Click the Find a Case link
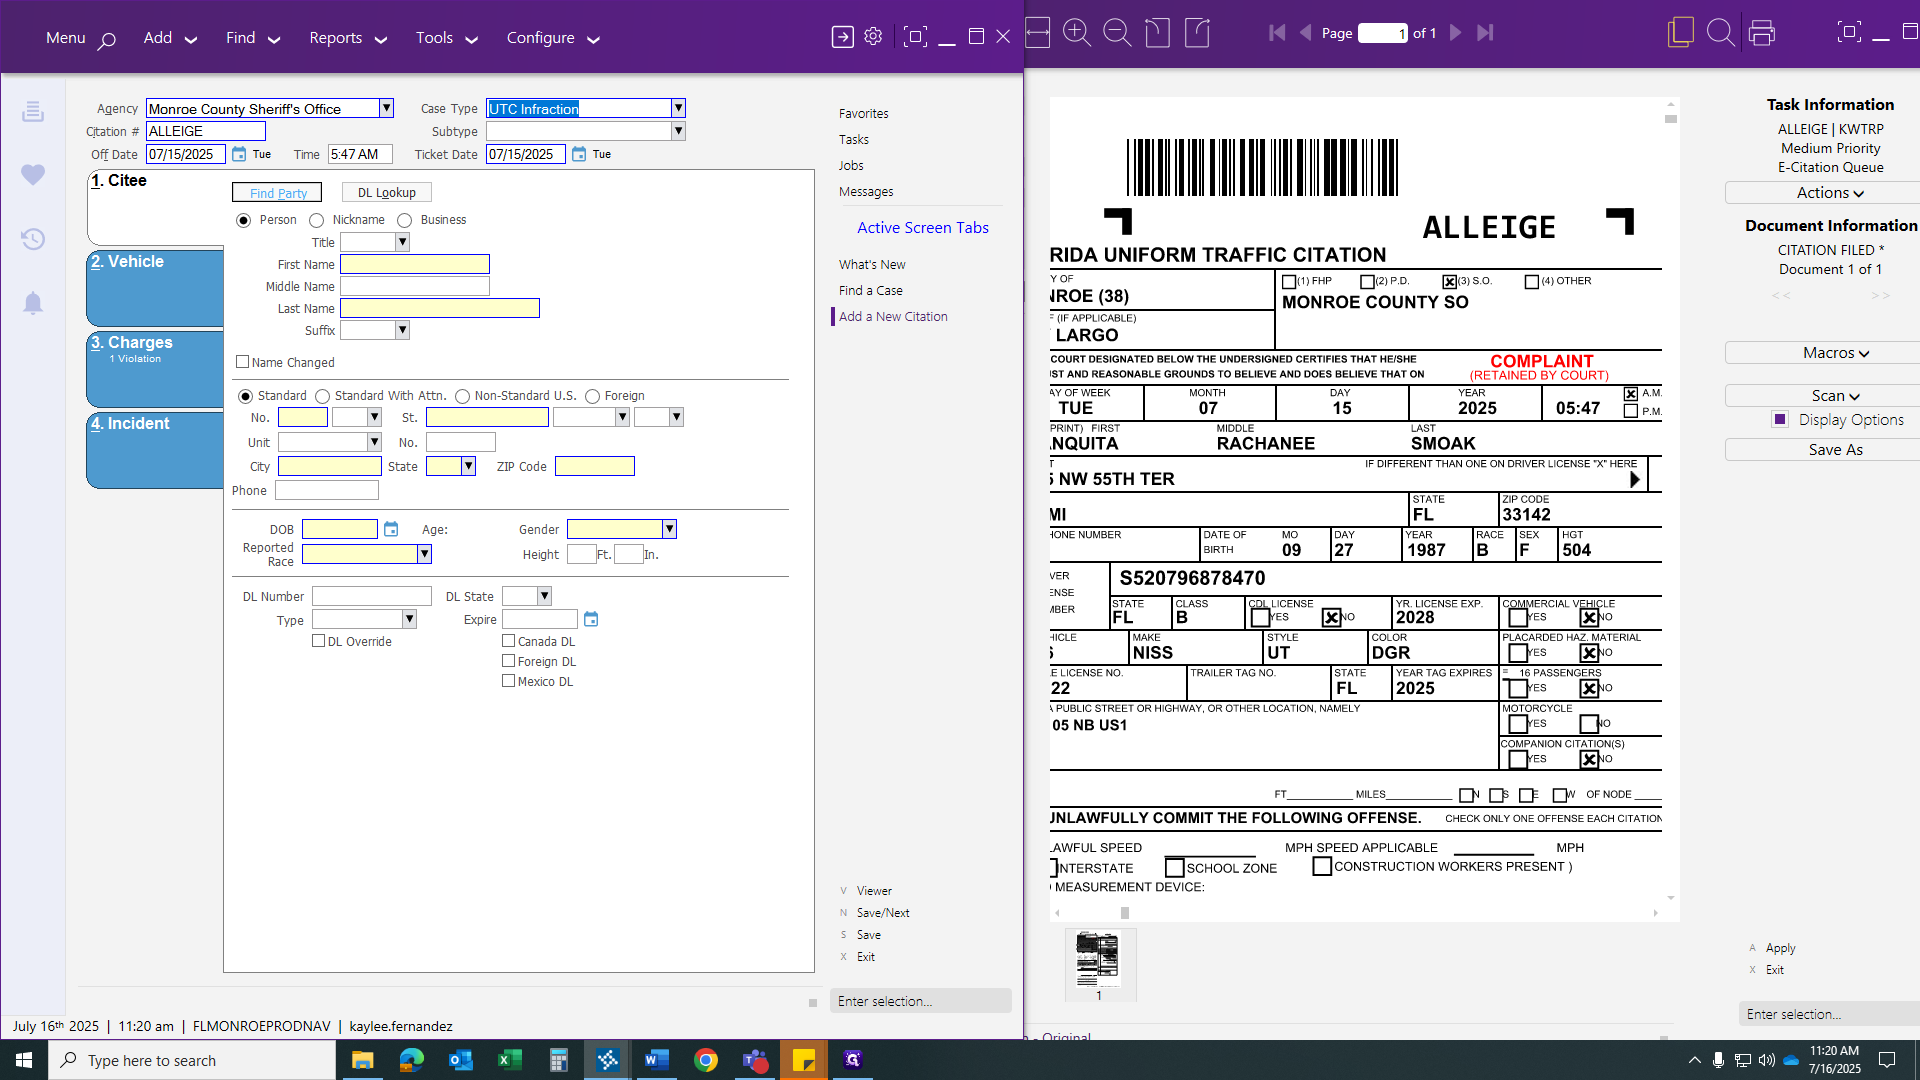The image size is (1920, 1080). [x=870, y=290]
